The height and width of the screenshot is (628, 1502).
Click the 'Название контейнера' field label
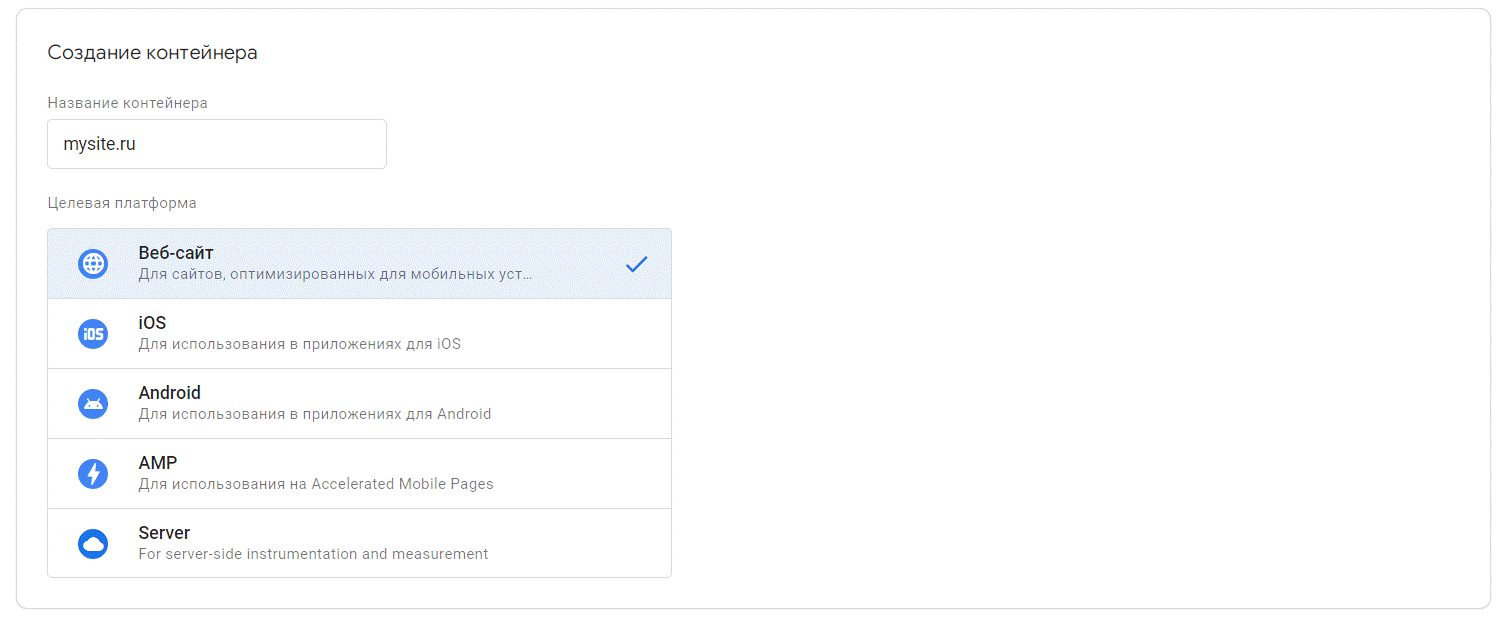tap(127, 103)
